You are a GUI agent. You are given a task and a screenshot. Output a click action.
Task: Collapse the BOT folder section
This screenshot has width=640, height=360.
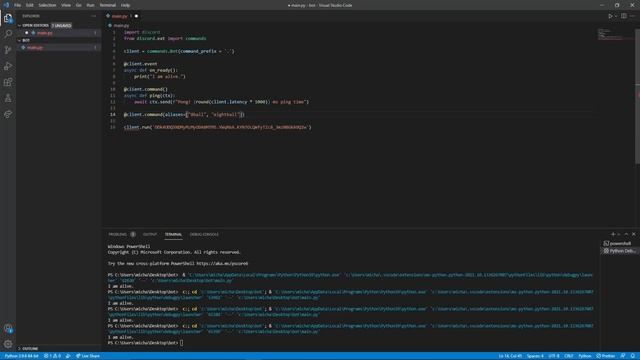point(26,40)
